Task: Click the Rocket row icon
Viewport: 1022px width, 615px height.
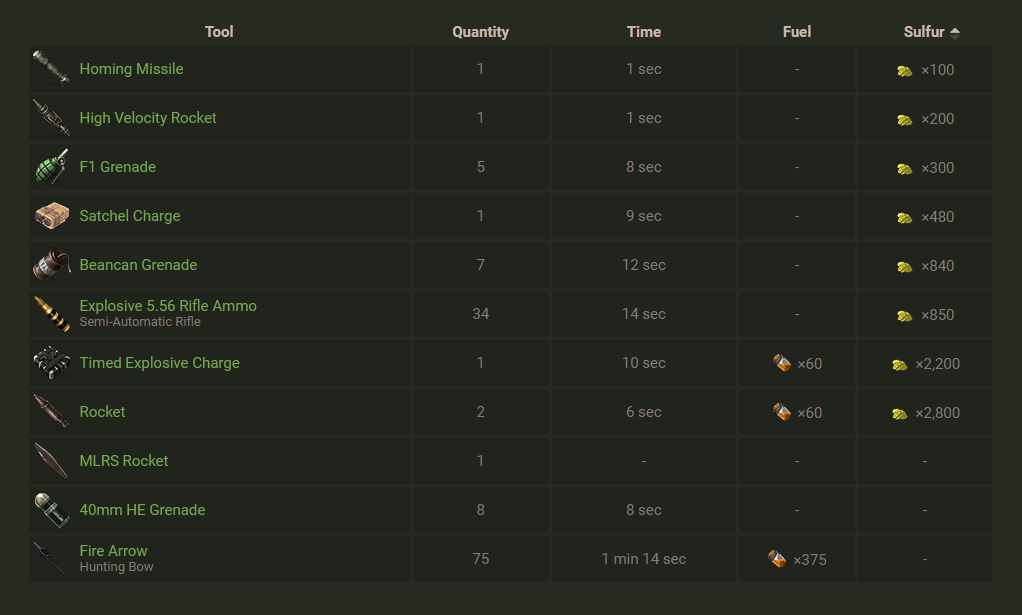Action: 50,412
